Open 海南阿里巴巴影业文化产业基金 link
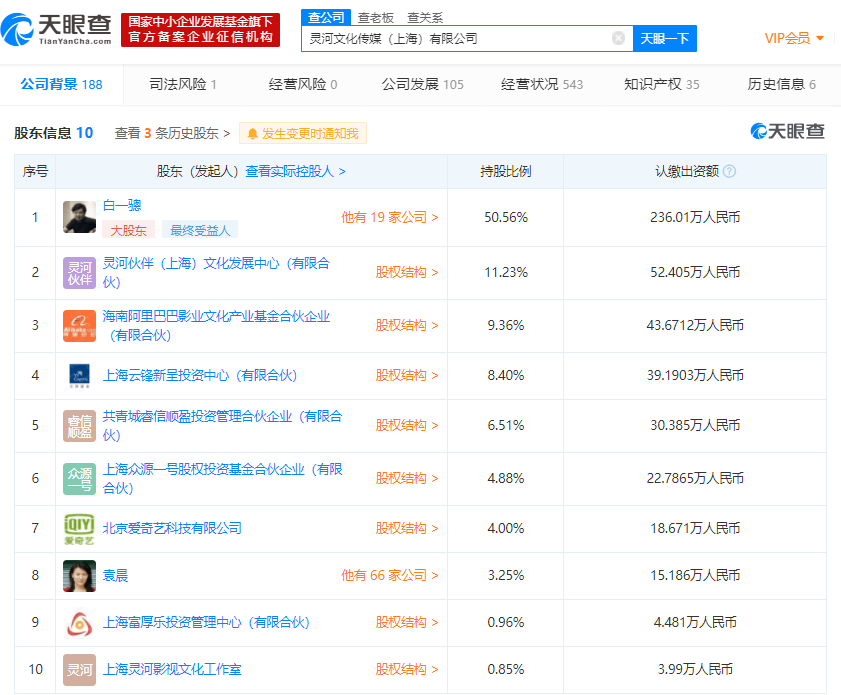Screen dimensions: 841x695 click(216, 326)
